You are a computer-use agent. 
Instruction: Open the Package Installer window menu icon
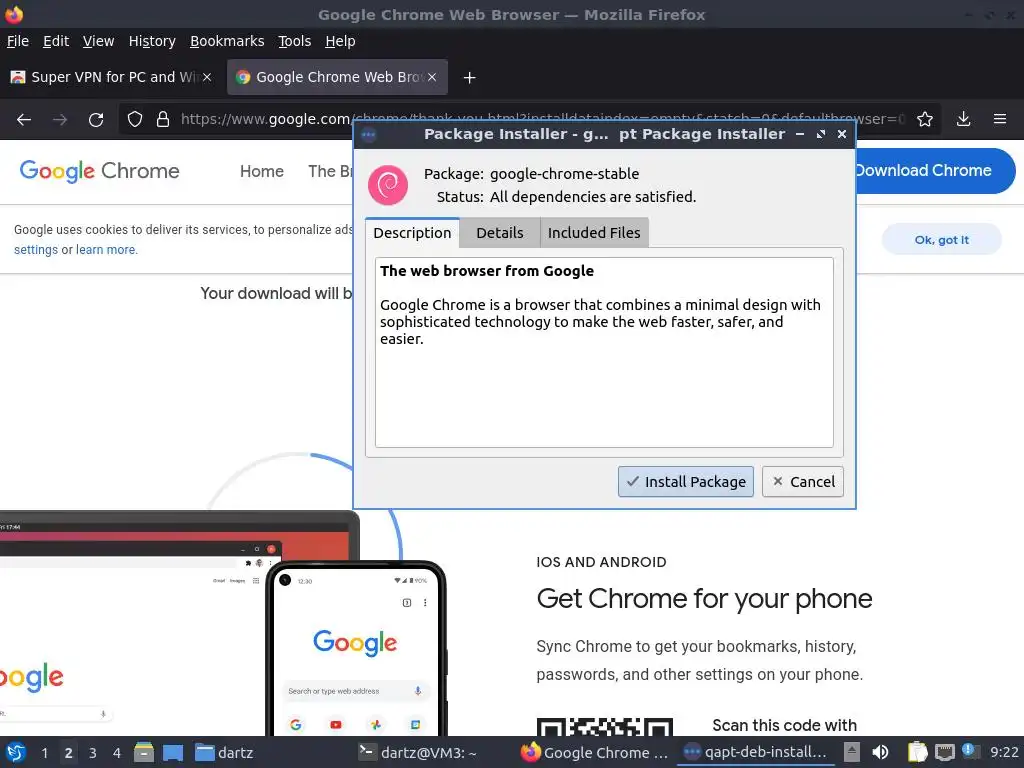pyautogui.click(x=368, y=135)
